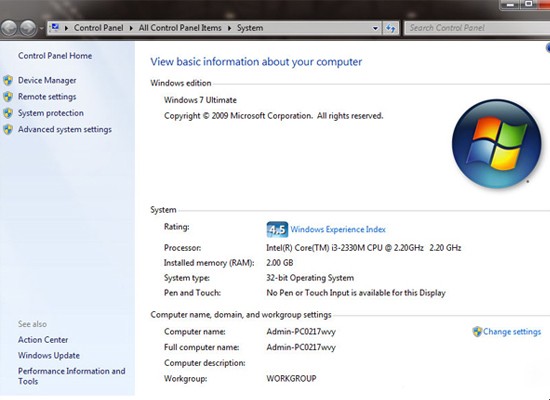Open Windows Experience Index link
Screen dimensions: 550x400
[338, 229]
